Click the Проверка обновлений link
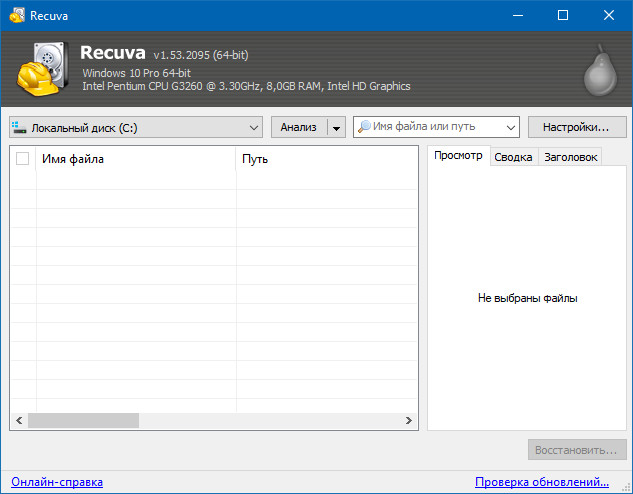 pos(542,482)
